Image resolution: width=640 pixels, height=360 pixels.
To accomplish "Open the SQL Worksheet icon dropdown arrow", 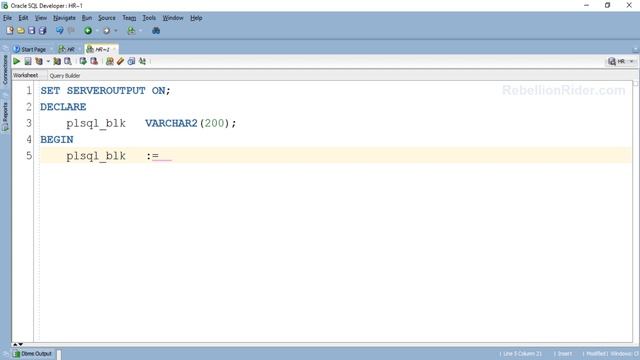I will [x=140, y=31].
